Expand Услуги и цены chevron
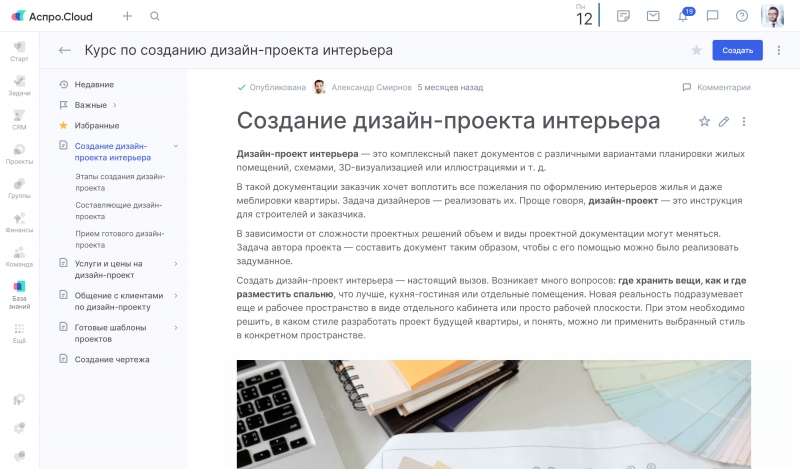This screenshot has width=800, height=469. (176, 264)
